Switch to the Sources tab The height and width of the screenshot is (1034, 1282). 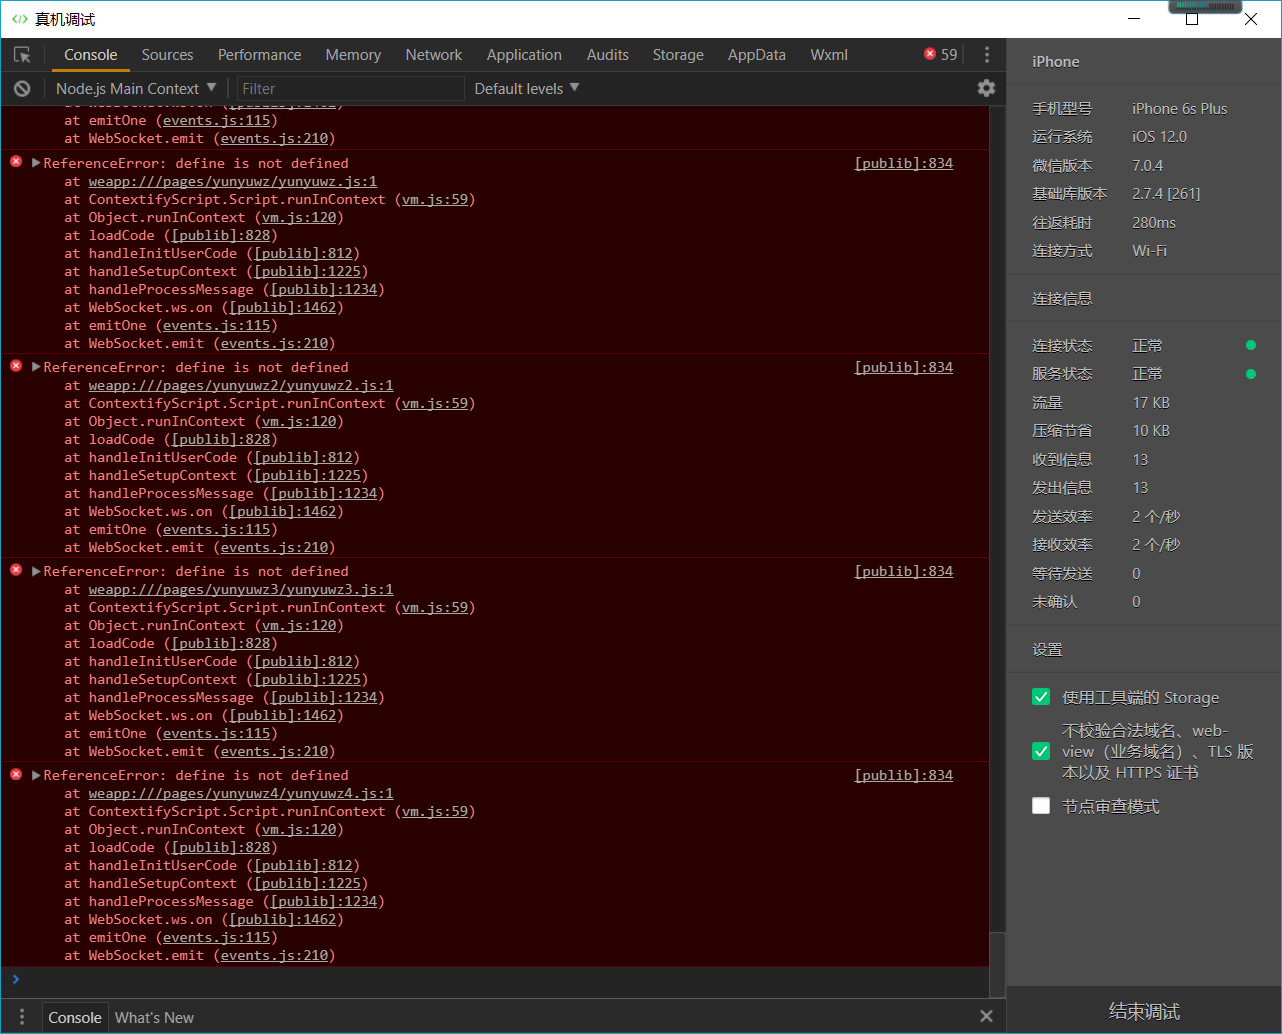[x=167, y=55]
